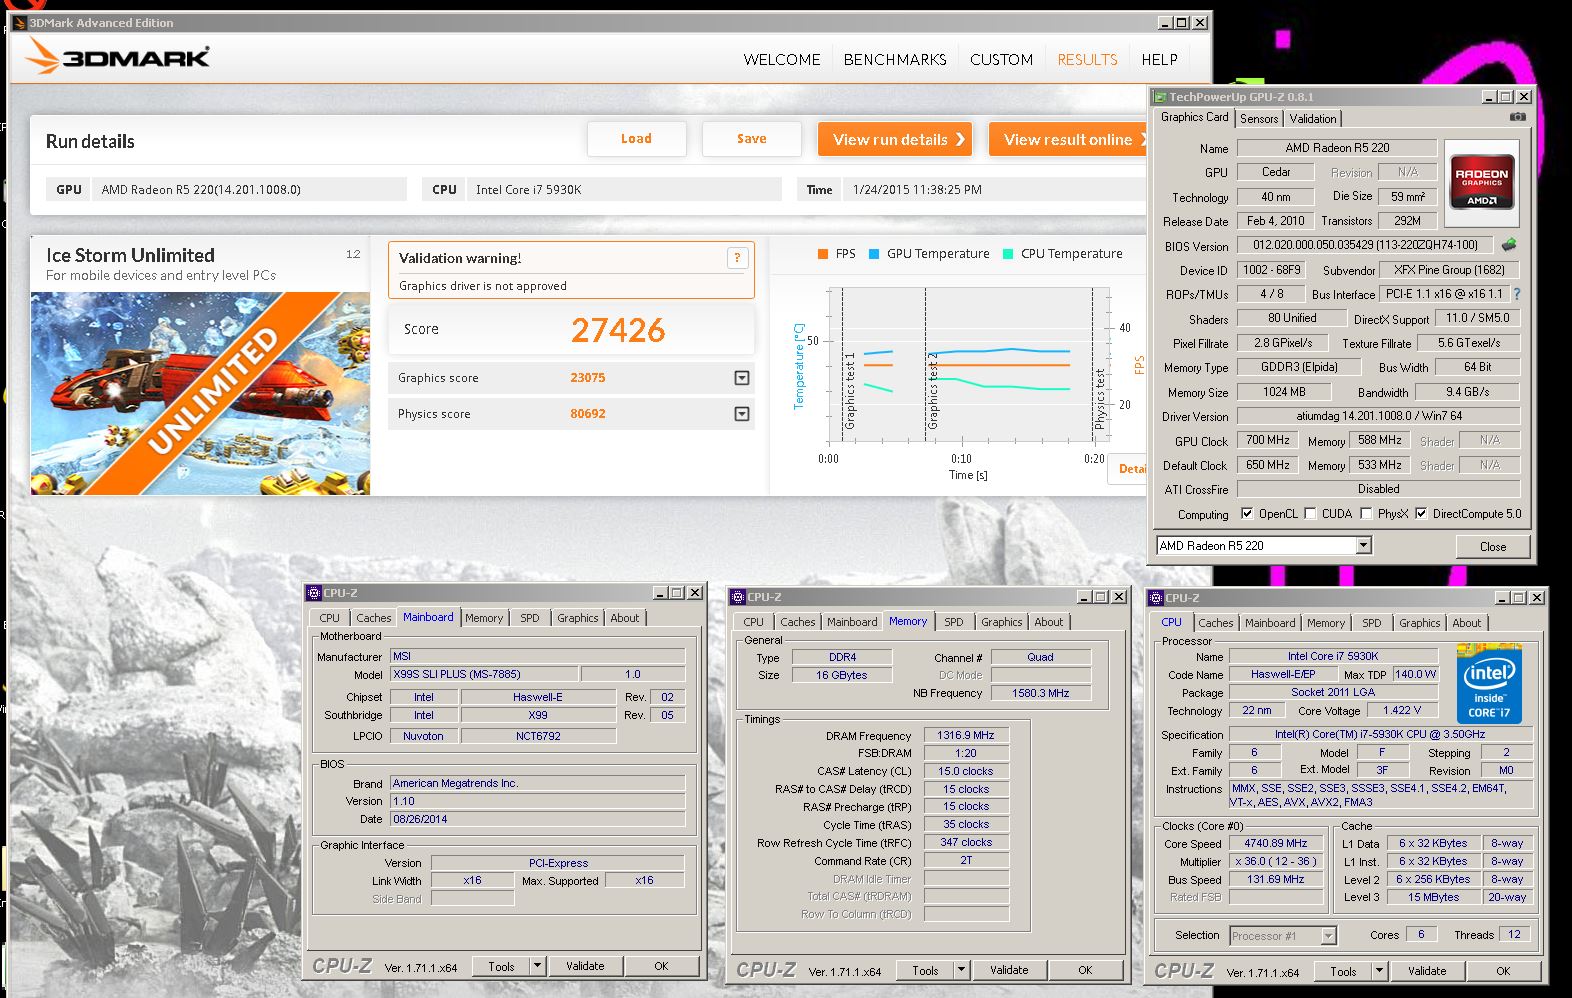Click the GPU-Z screenshot camera icon
Viewport: 1572px width, 998px height.
point(1517,117)
